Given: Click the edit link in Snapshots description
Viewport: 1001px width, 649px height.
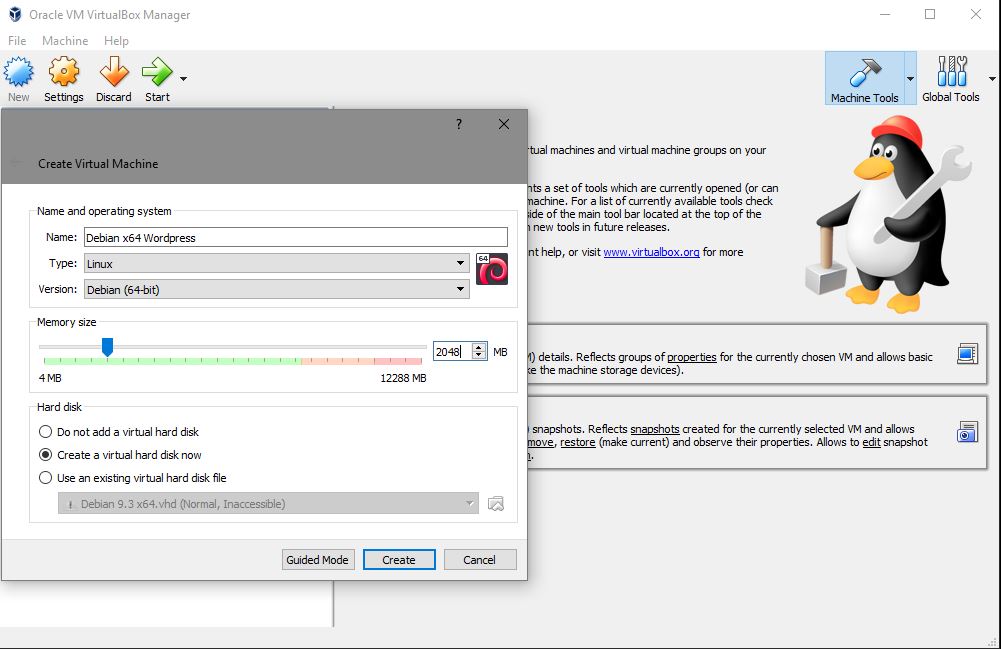Looking at the screenshot, I should (x=871, y=442).
